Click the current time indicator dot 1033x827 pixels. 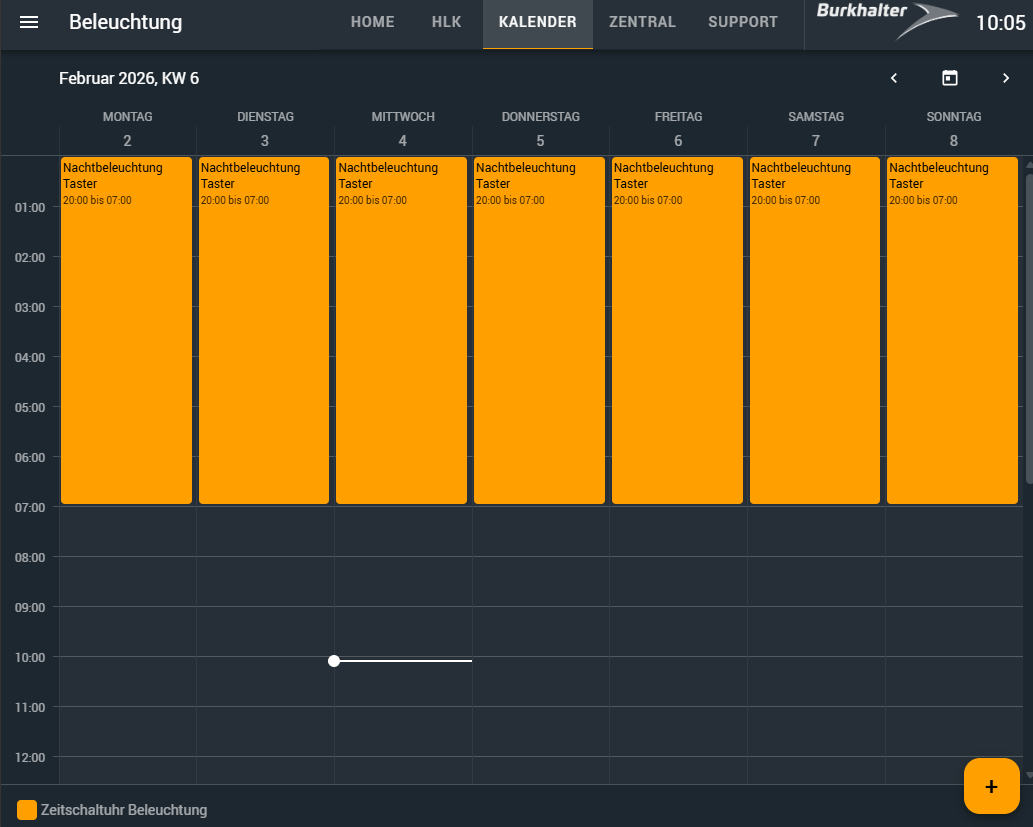[334, 661]
